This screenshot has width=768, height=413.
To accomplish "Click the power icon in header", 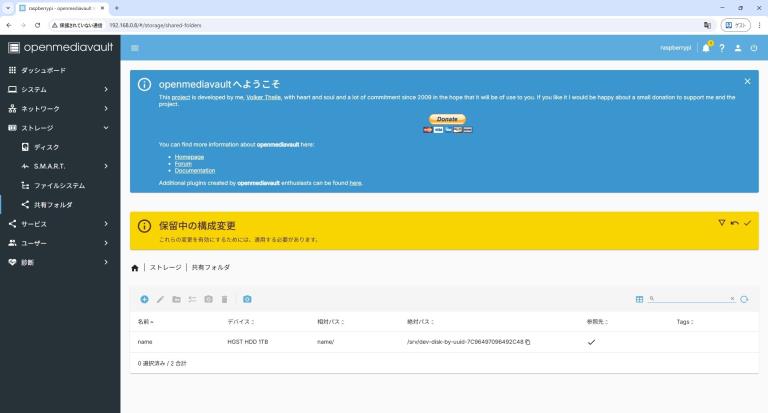I will (x=754, y=48).
